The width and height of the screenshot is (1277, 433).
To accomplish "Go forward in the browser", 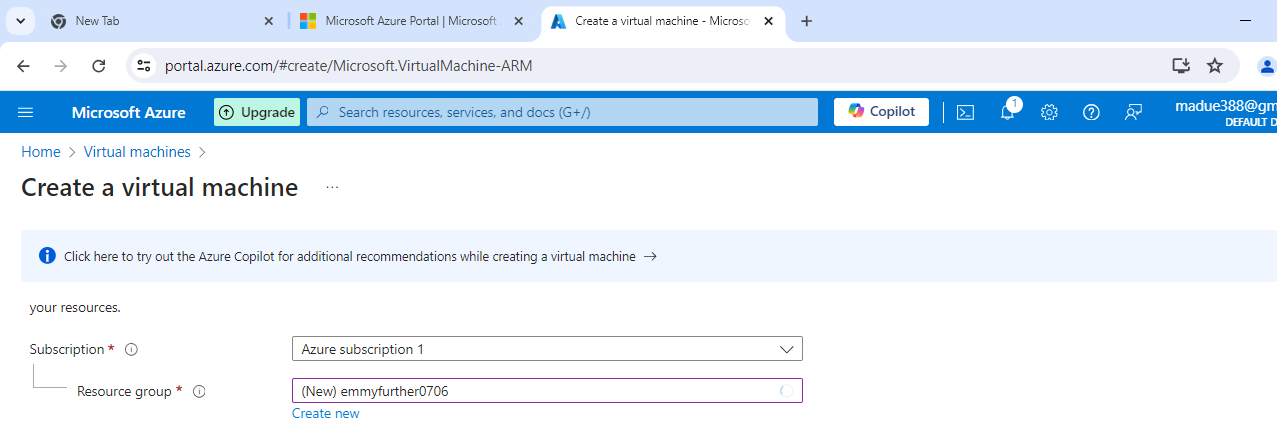I will pyautogui.click(x=61, y=66).
